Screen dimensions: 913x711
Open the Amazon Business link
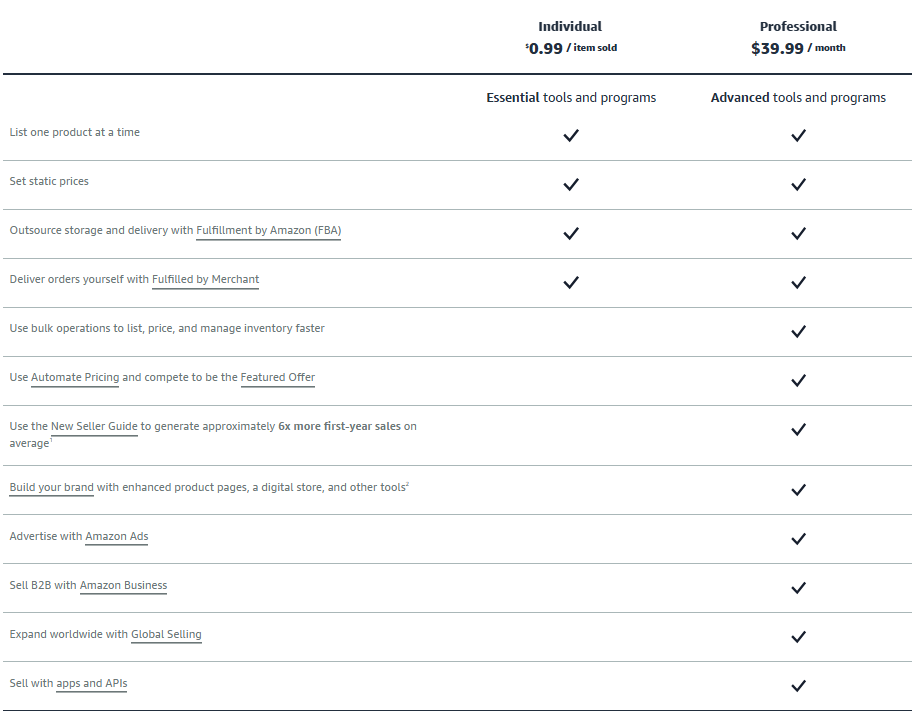123,585
